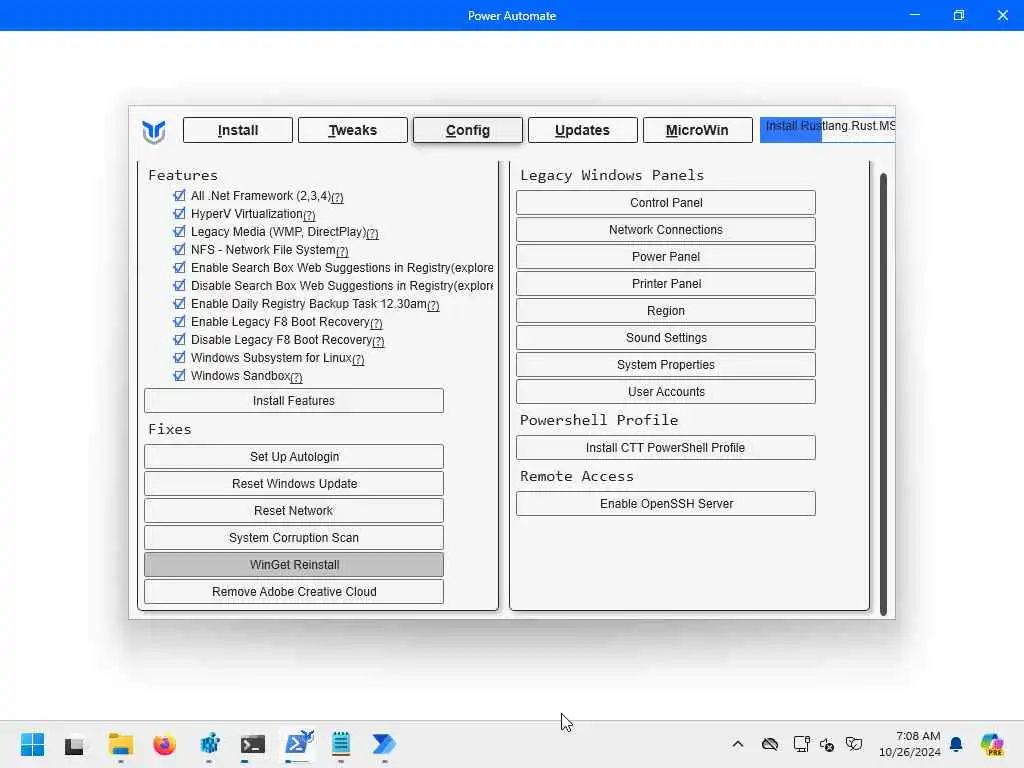The width and height of the screenshot is (1024, 768).
Task: Toggle Windows Subsystem for Linux checkbox
Action: click(x=179, y=357)
